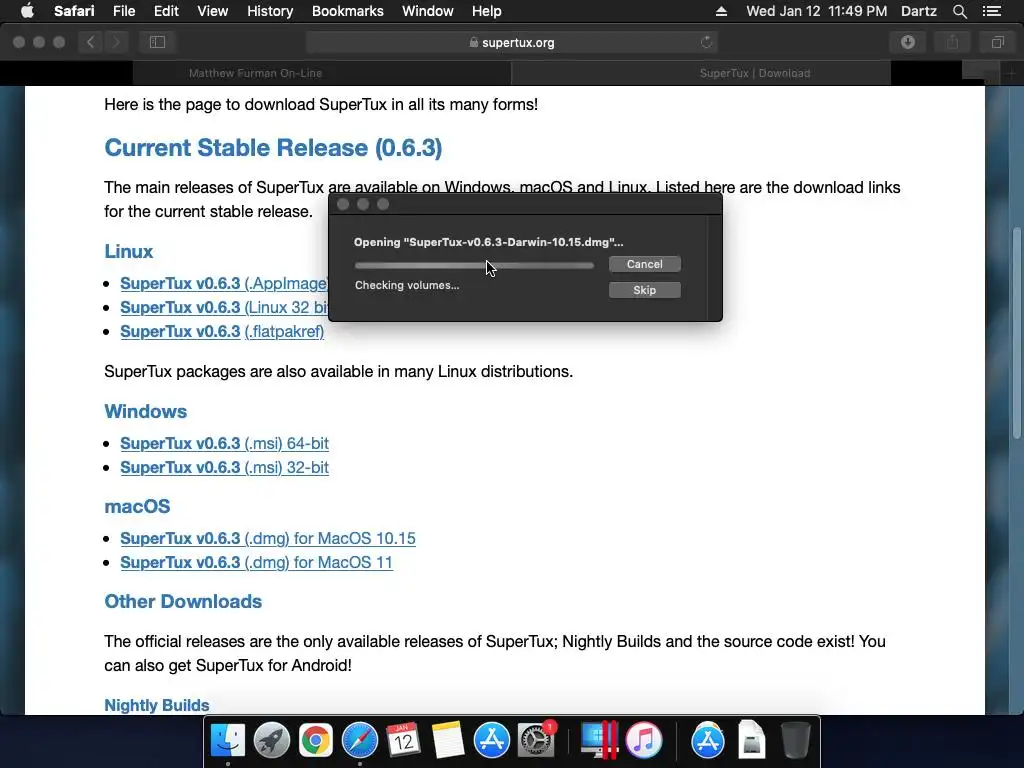
Task: Download SuperTux v0.6.3 (.msi) 32-bit
Action: click(x=224, y=468)
